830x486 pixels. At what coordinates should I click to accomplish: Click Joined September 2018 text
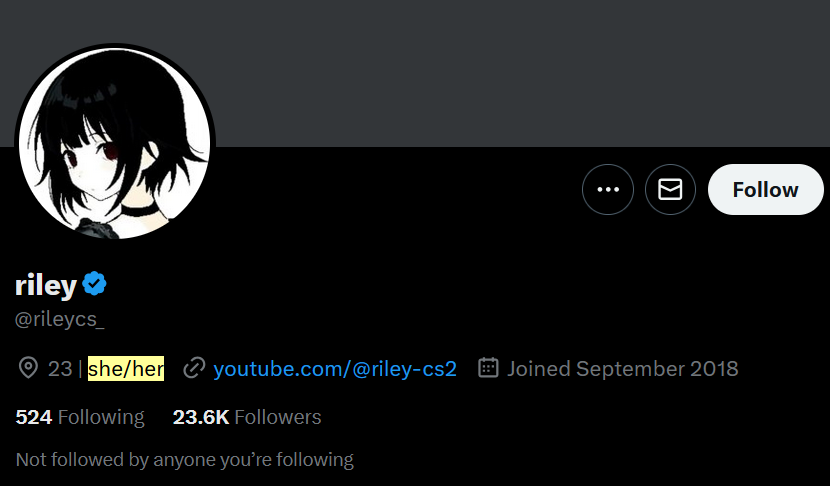click(x=622, y=368)
